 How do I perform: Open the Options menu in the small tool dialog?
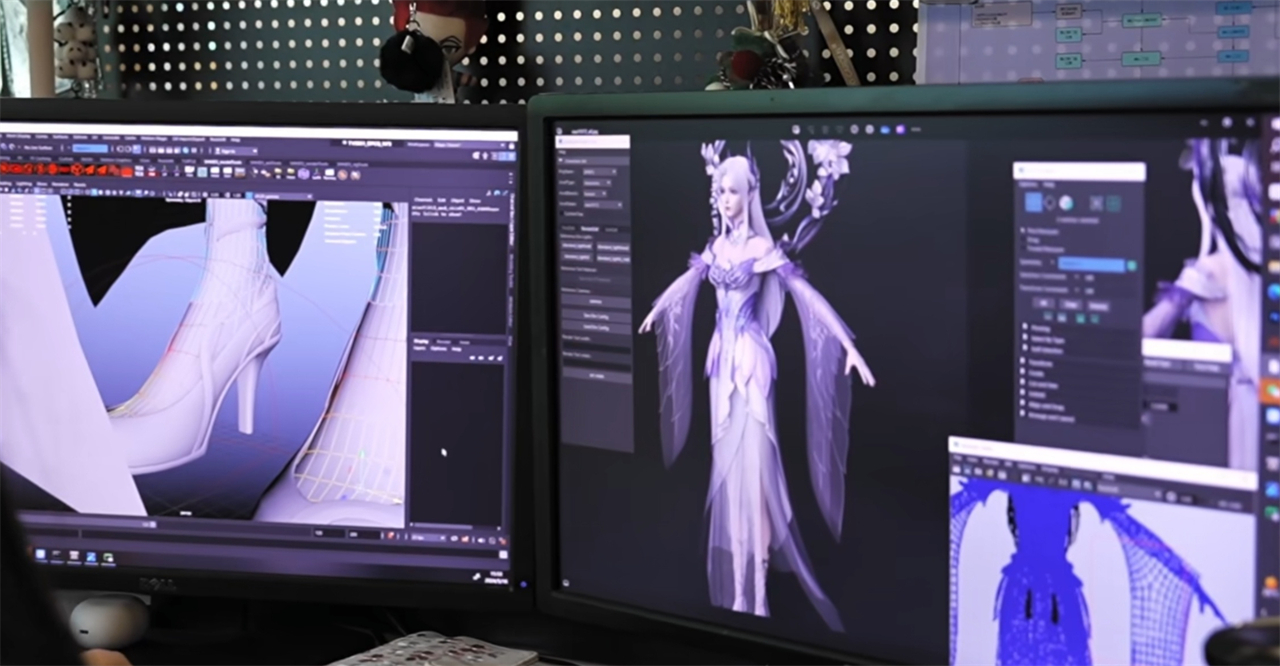[1028, 185]
